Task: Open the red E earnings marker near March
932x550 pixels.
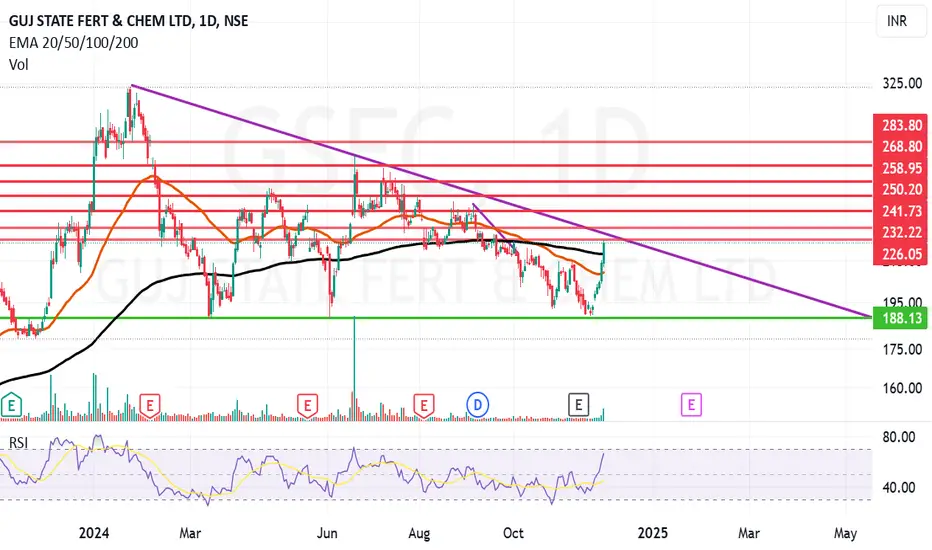Action: point(150,406)
